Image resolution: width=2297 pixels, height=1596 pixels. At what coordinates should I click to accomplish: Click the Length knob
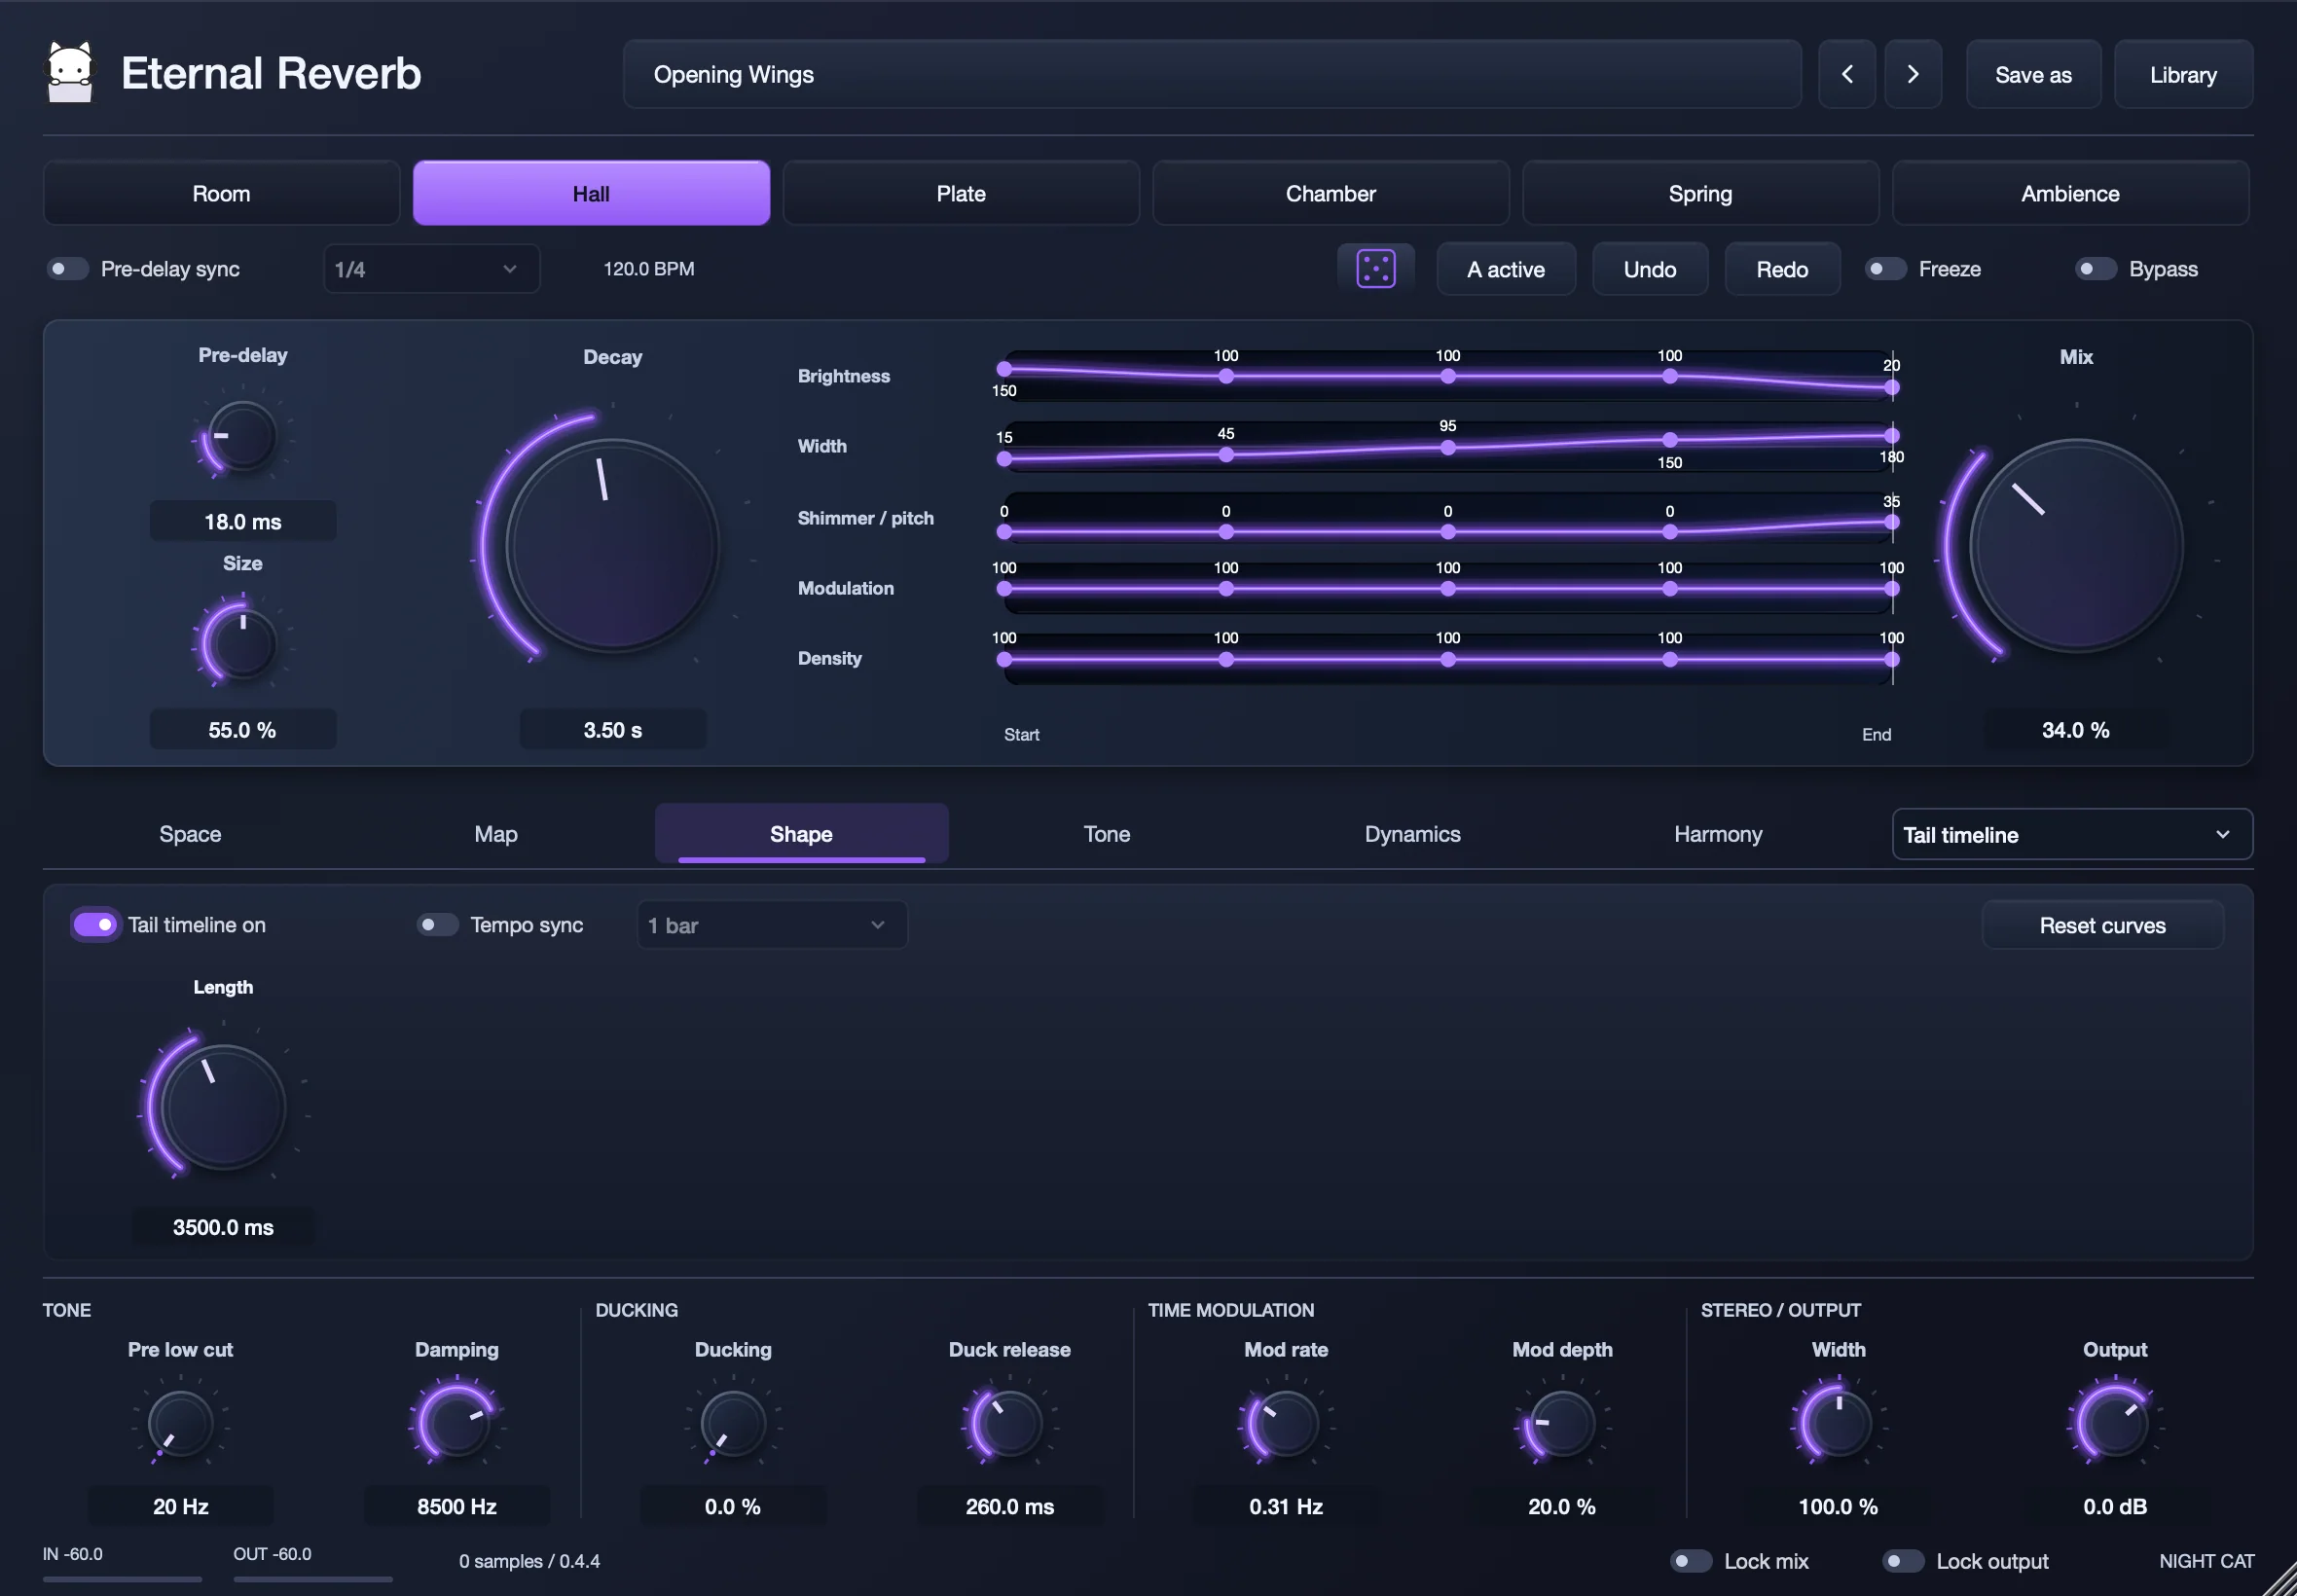tap(223, 1107)
